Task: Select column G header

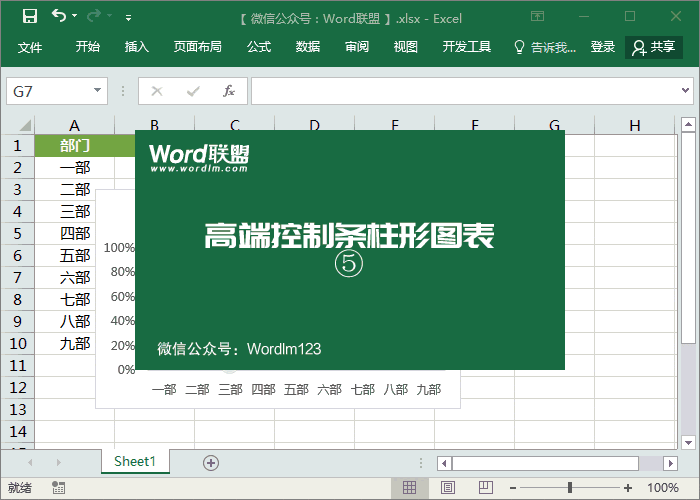Action: 554,125
